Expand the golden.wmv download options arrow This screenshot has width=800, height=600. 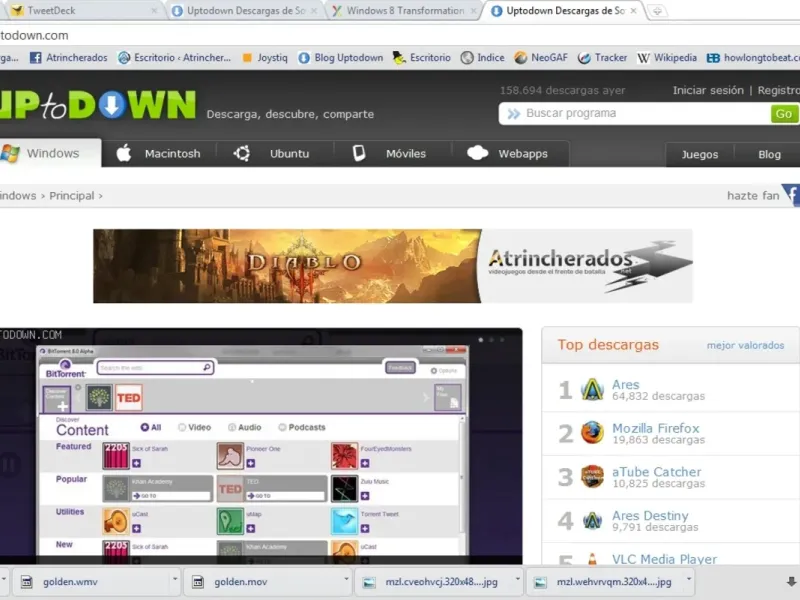tap(174, 579)
